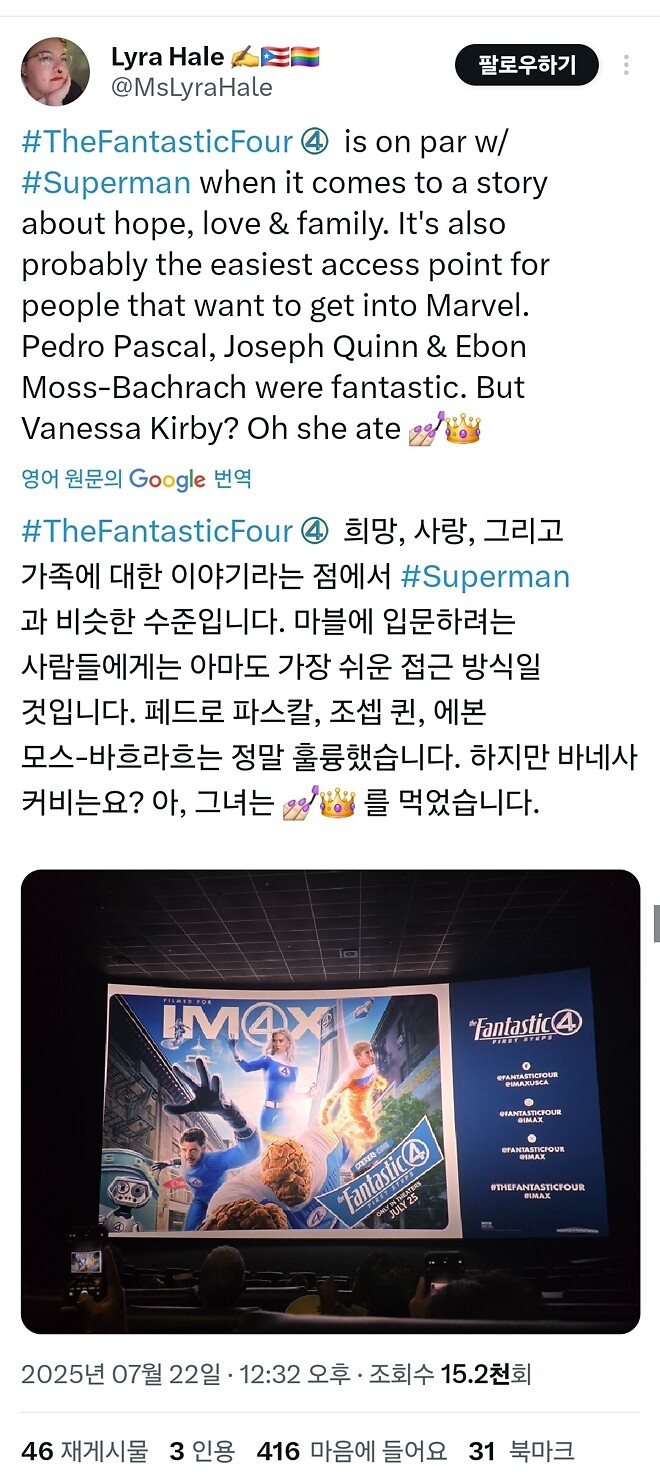
Task: Click the Lyra Hale display name
Action: 167,57
